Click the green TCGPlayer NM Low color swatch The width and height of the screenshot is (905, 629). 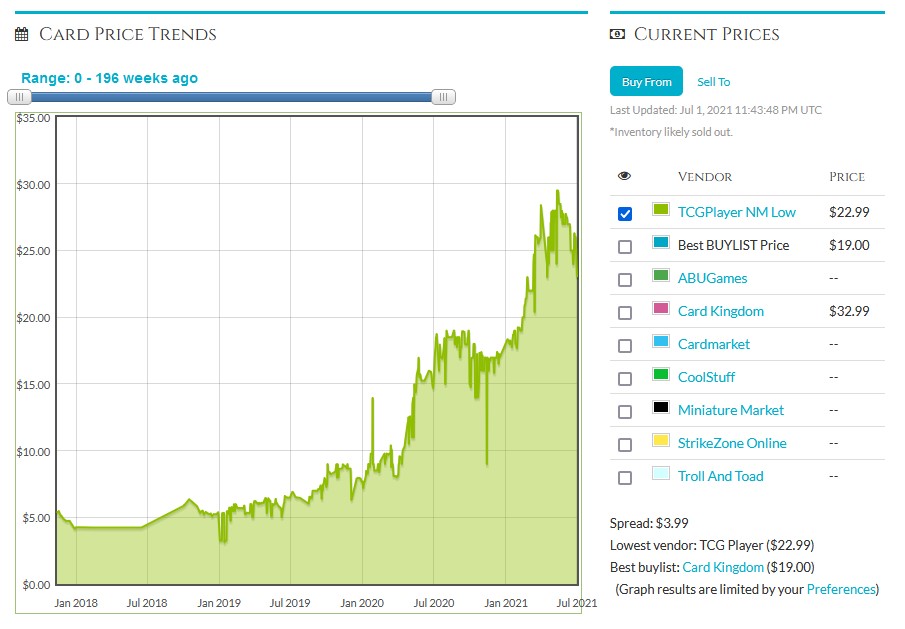[660, 209]
